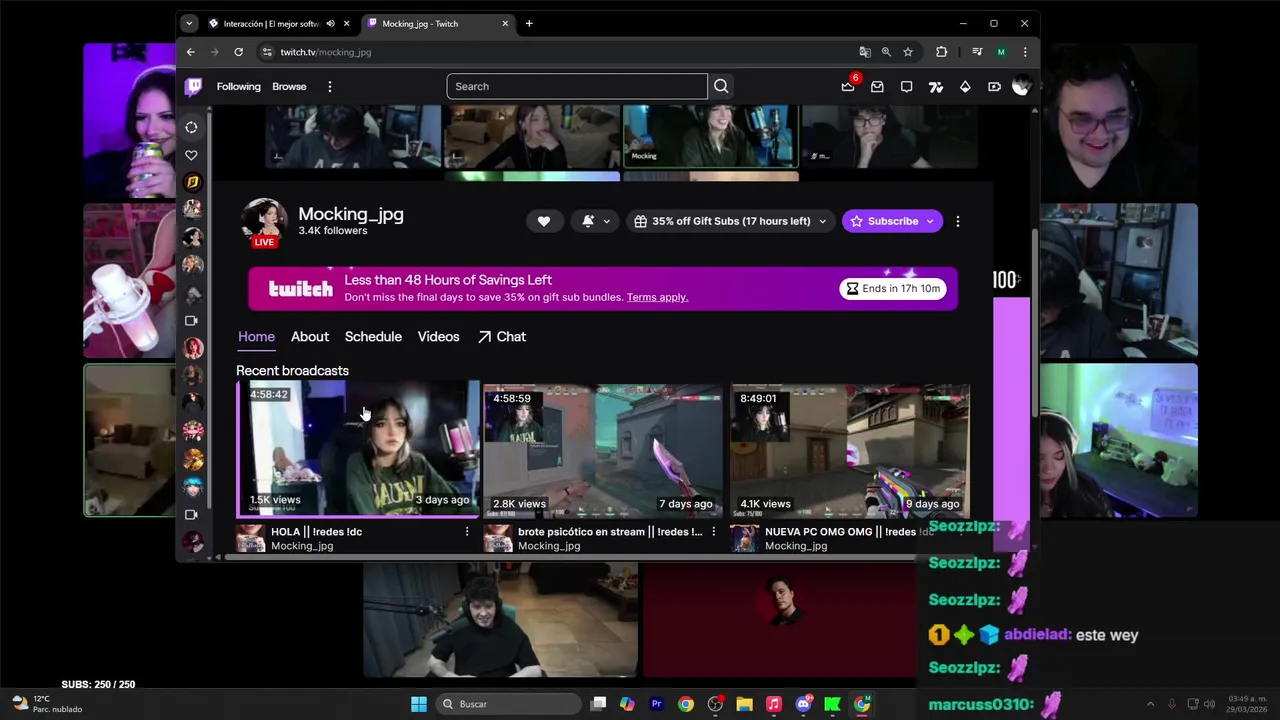1280x720 pixels.
Task: Open the Twitch notifications inbox icon
Action: click(877, 87)
